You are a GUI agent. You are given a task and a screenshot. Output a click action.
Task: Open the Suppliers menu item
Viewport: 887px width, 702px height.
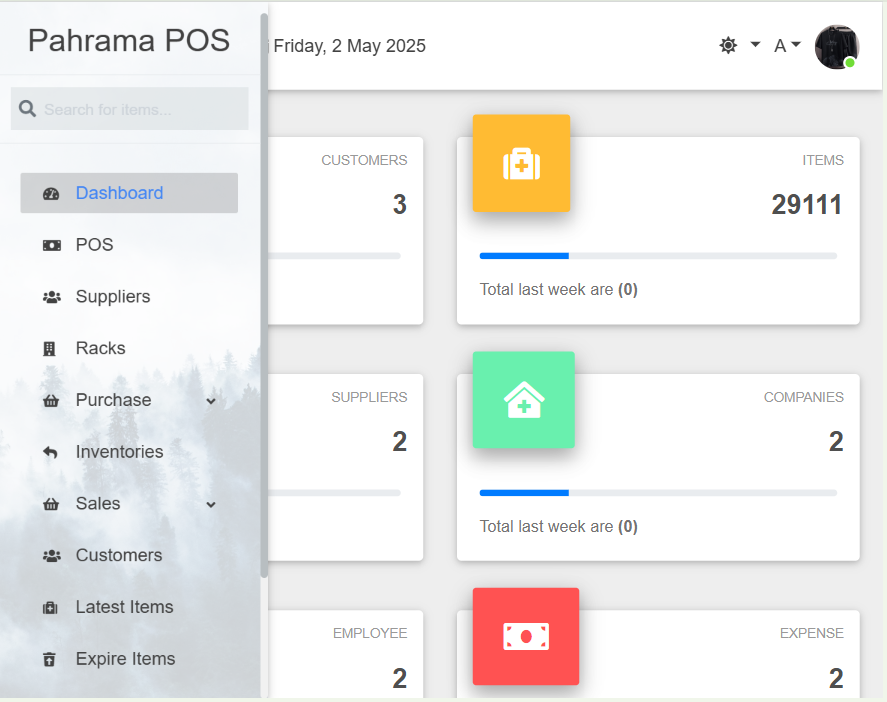click(x=113, y=297)
